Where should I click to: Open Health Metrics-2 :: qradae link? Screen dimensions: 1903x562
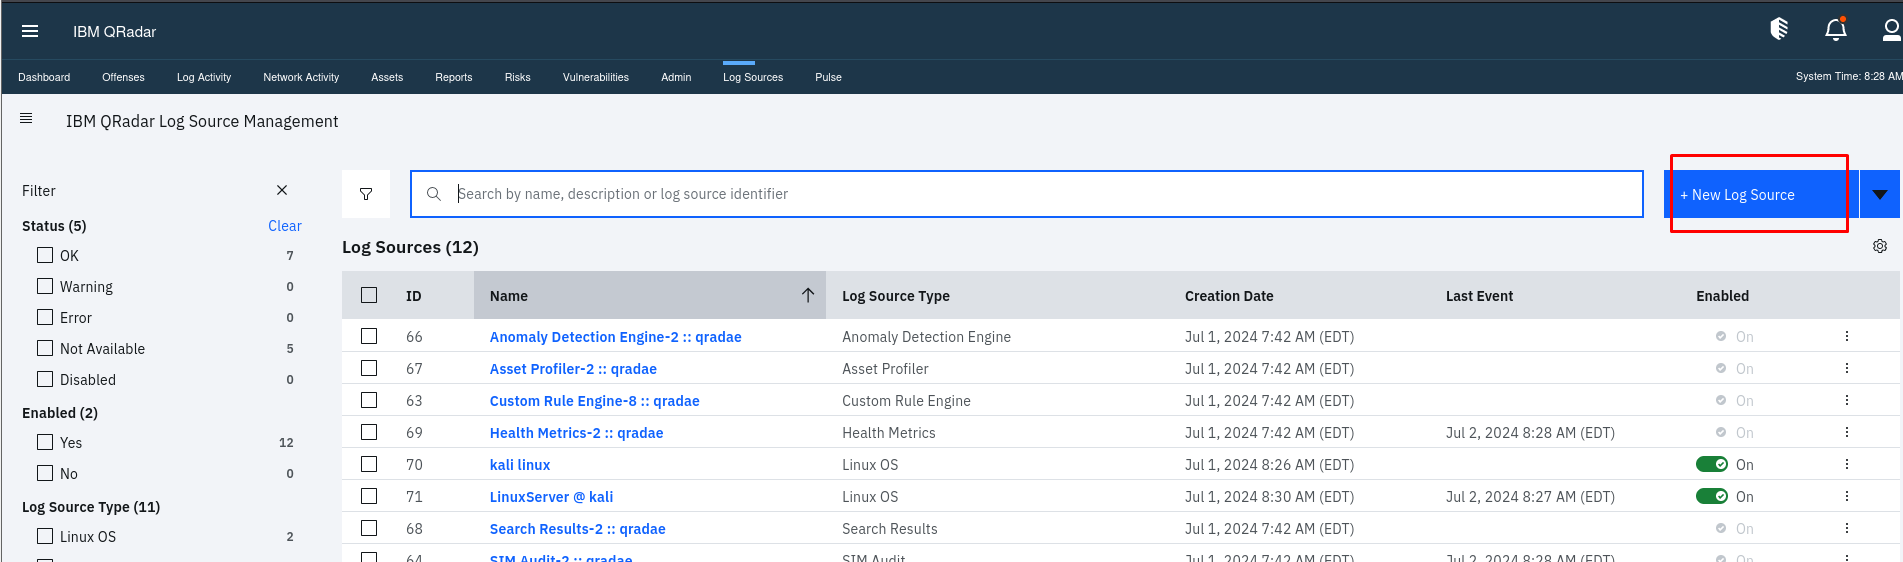[x=577, y=433]
